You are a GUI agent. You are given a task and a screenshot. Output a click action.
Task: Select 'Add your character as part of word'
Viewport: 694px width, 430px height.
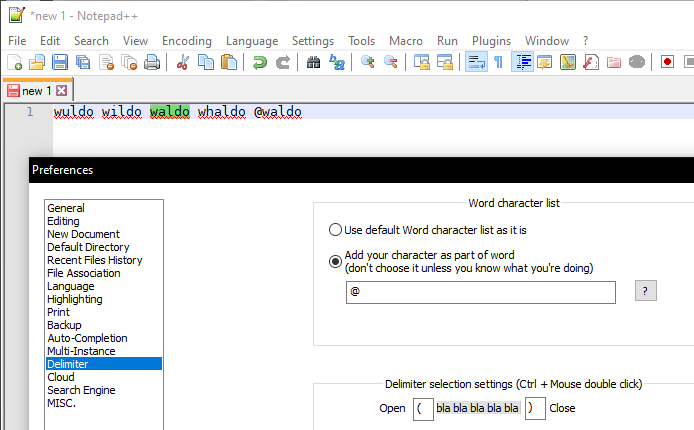click(335, 261)
